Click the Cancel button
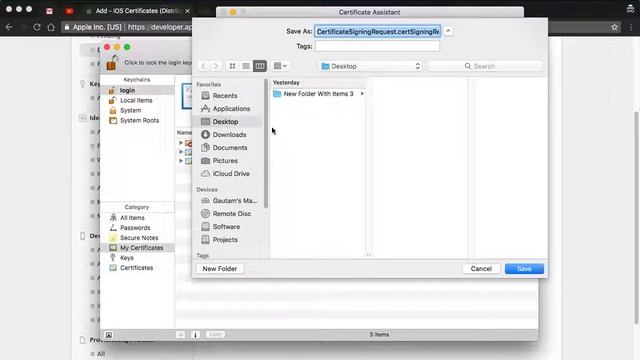This screenshot has width=640, height=360. (x=481, y=269)
